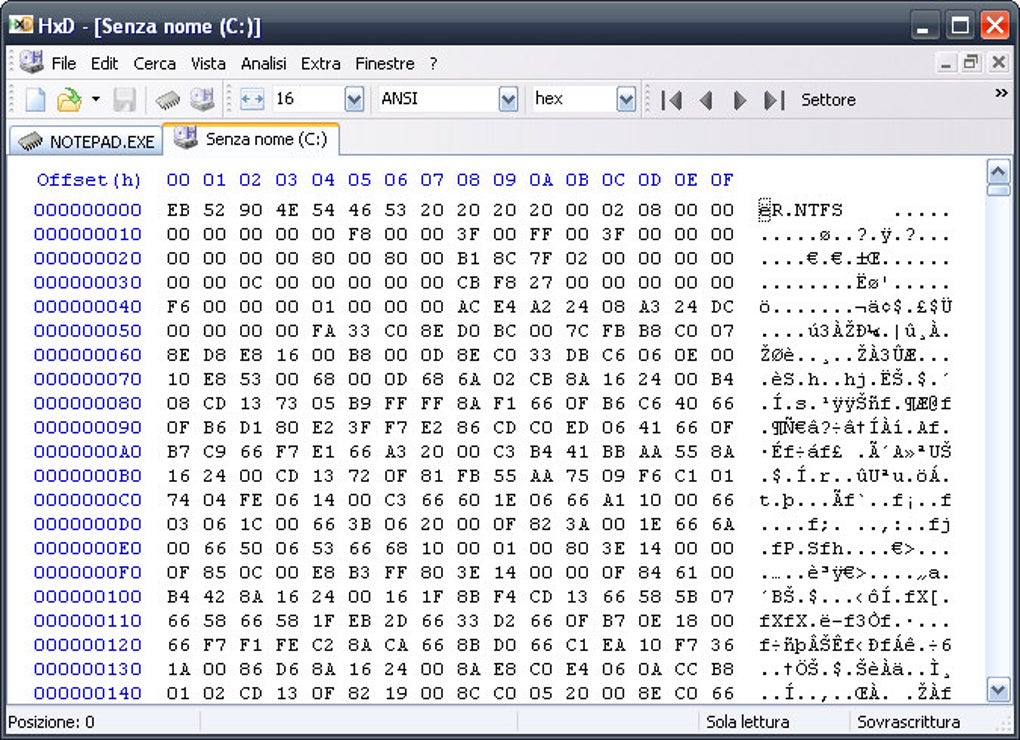Go to next sector arrow
This screenshot has width=1020, height=740.
[740, 100]
